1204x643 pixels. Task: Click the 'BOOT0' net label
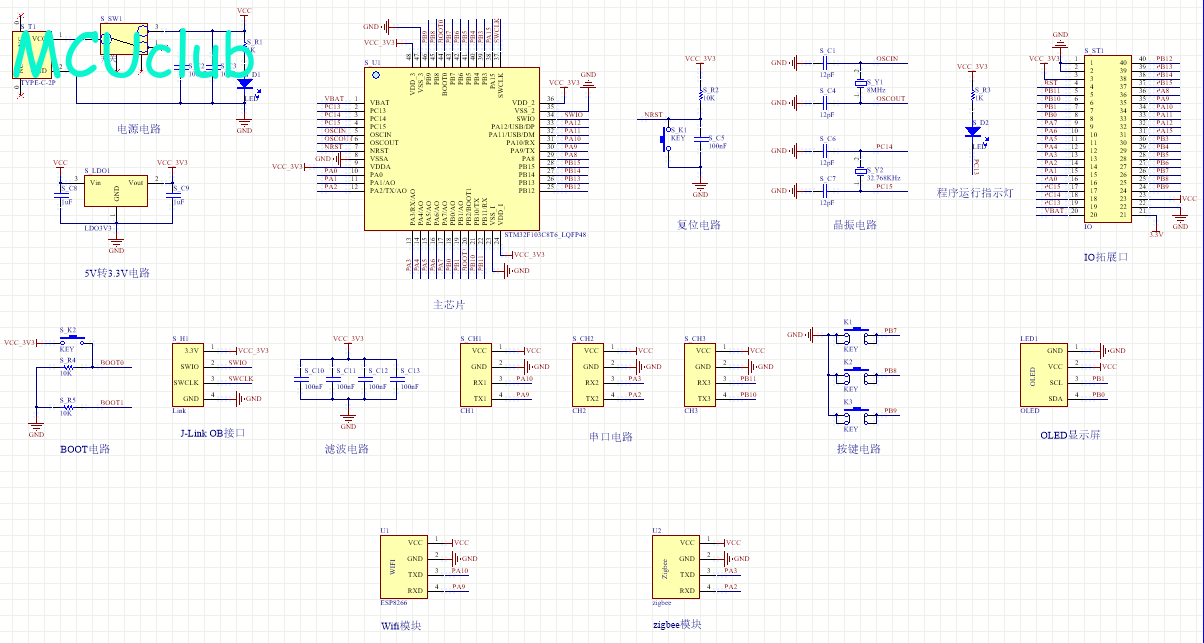[112, 363]
